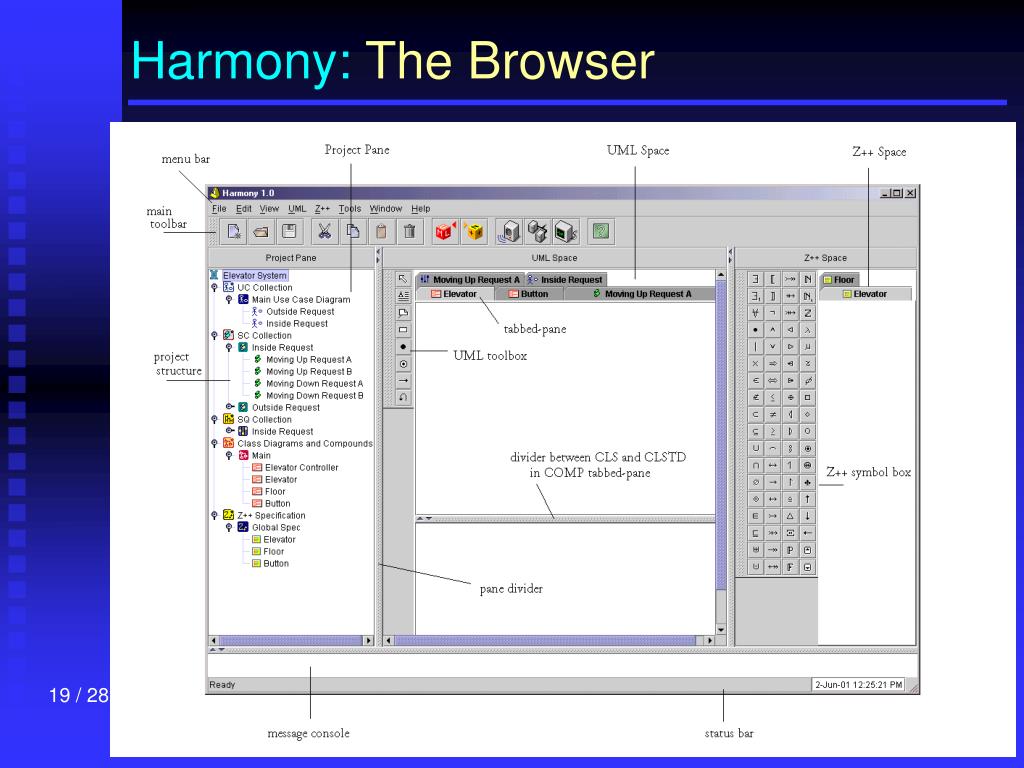This screenshot has width=1024, height=768.
Task: Click the Project Pane header
Action: [x=291, y=257]
